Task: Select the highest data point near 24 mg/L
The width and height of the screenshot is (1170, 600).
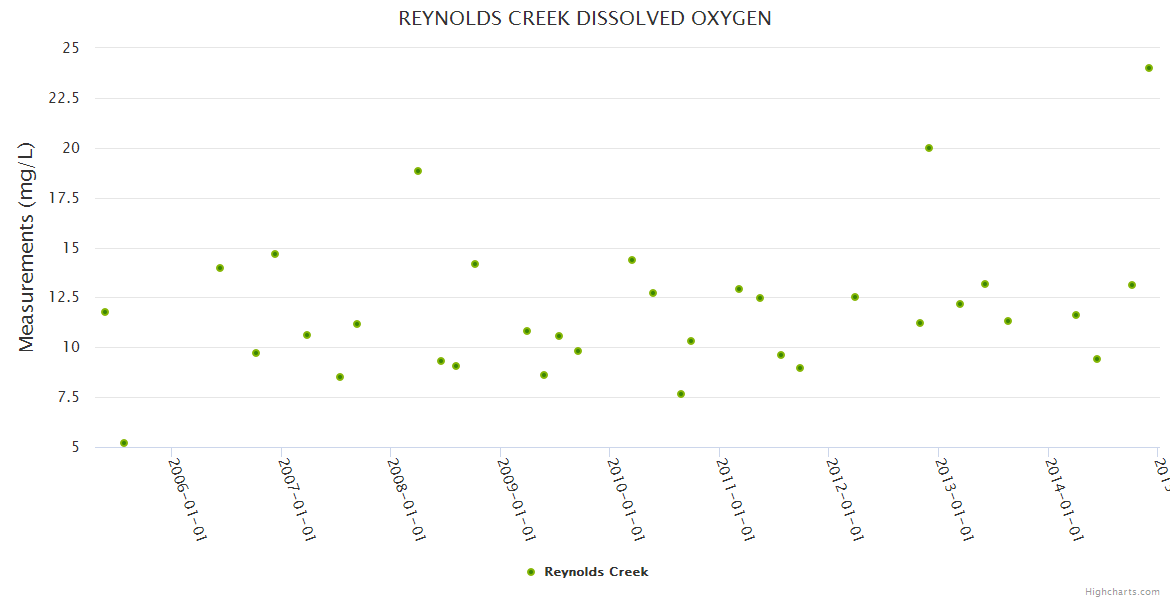Action: coord(1149,68)
